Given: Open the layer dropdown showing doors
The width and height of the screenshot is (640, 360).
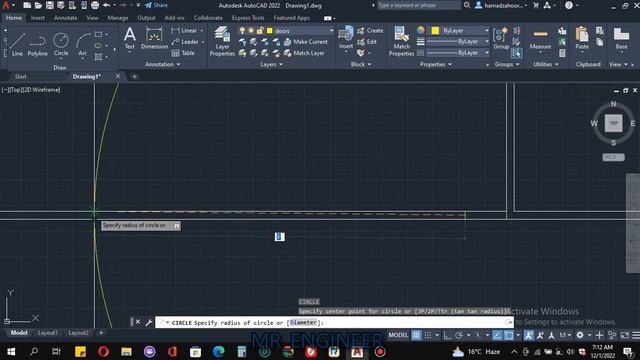Looking at the screenshot, I should (286, 31).
